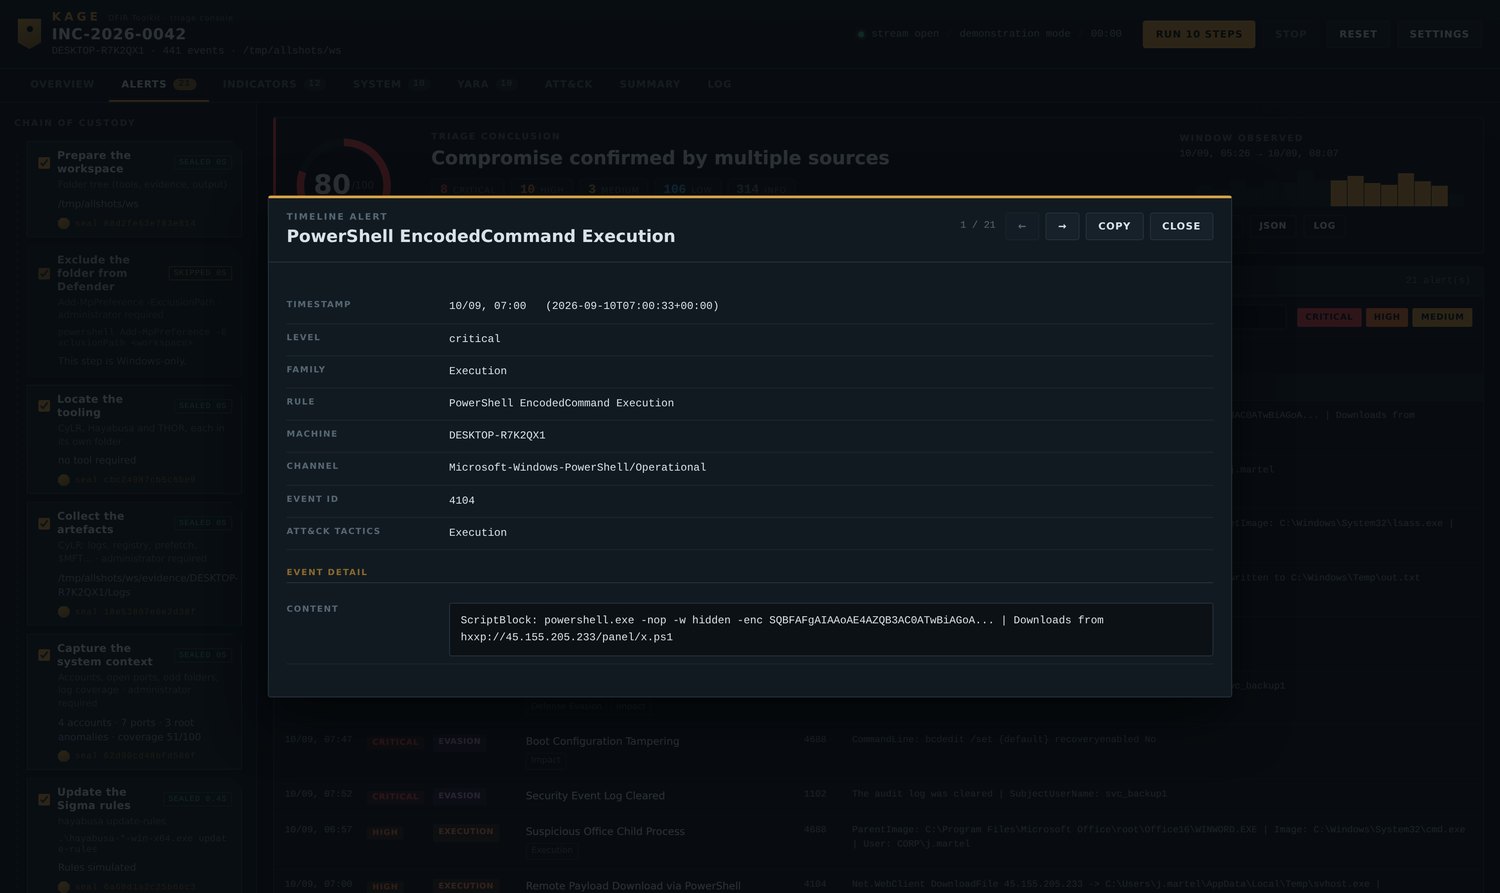Click the RESET button
The width and height of the screenshot is (1500, 893).
coord(1358,34)
